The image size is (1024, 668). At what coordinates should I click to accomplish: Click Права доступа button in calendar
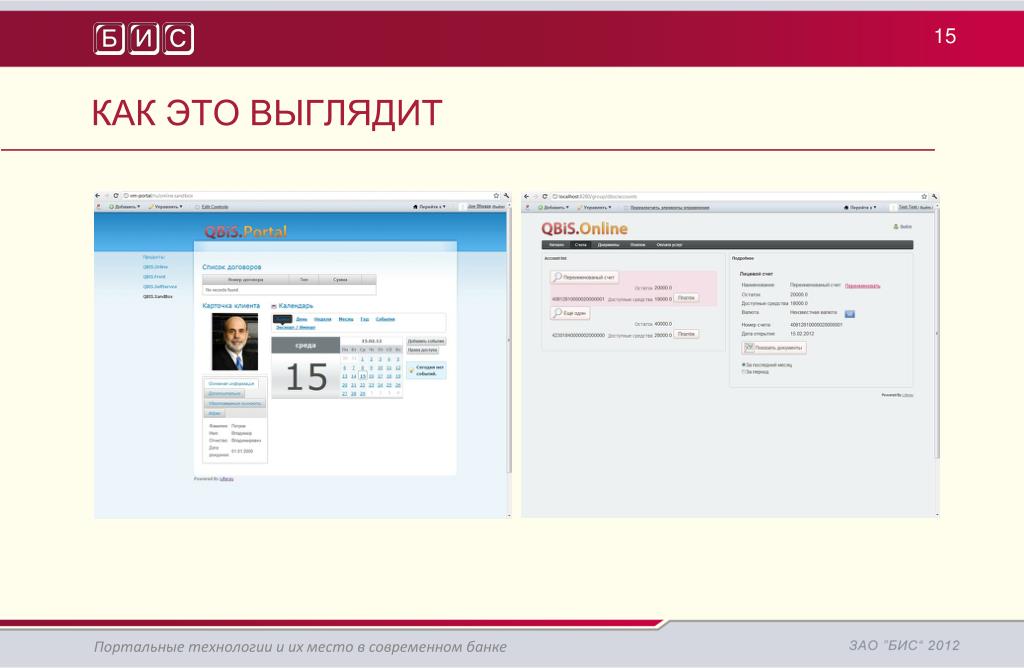point(423,351)
